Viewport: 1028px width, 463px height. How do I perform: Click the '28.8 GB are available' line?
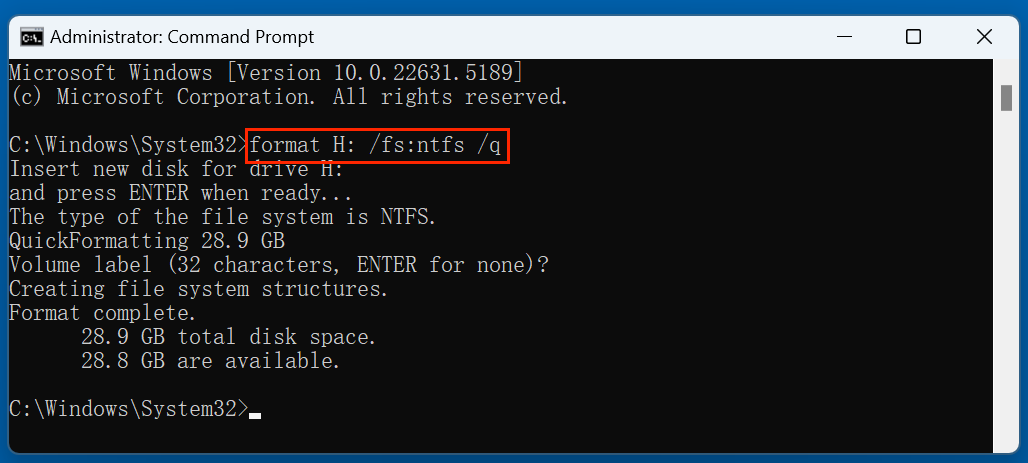[x=211, y=361]
